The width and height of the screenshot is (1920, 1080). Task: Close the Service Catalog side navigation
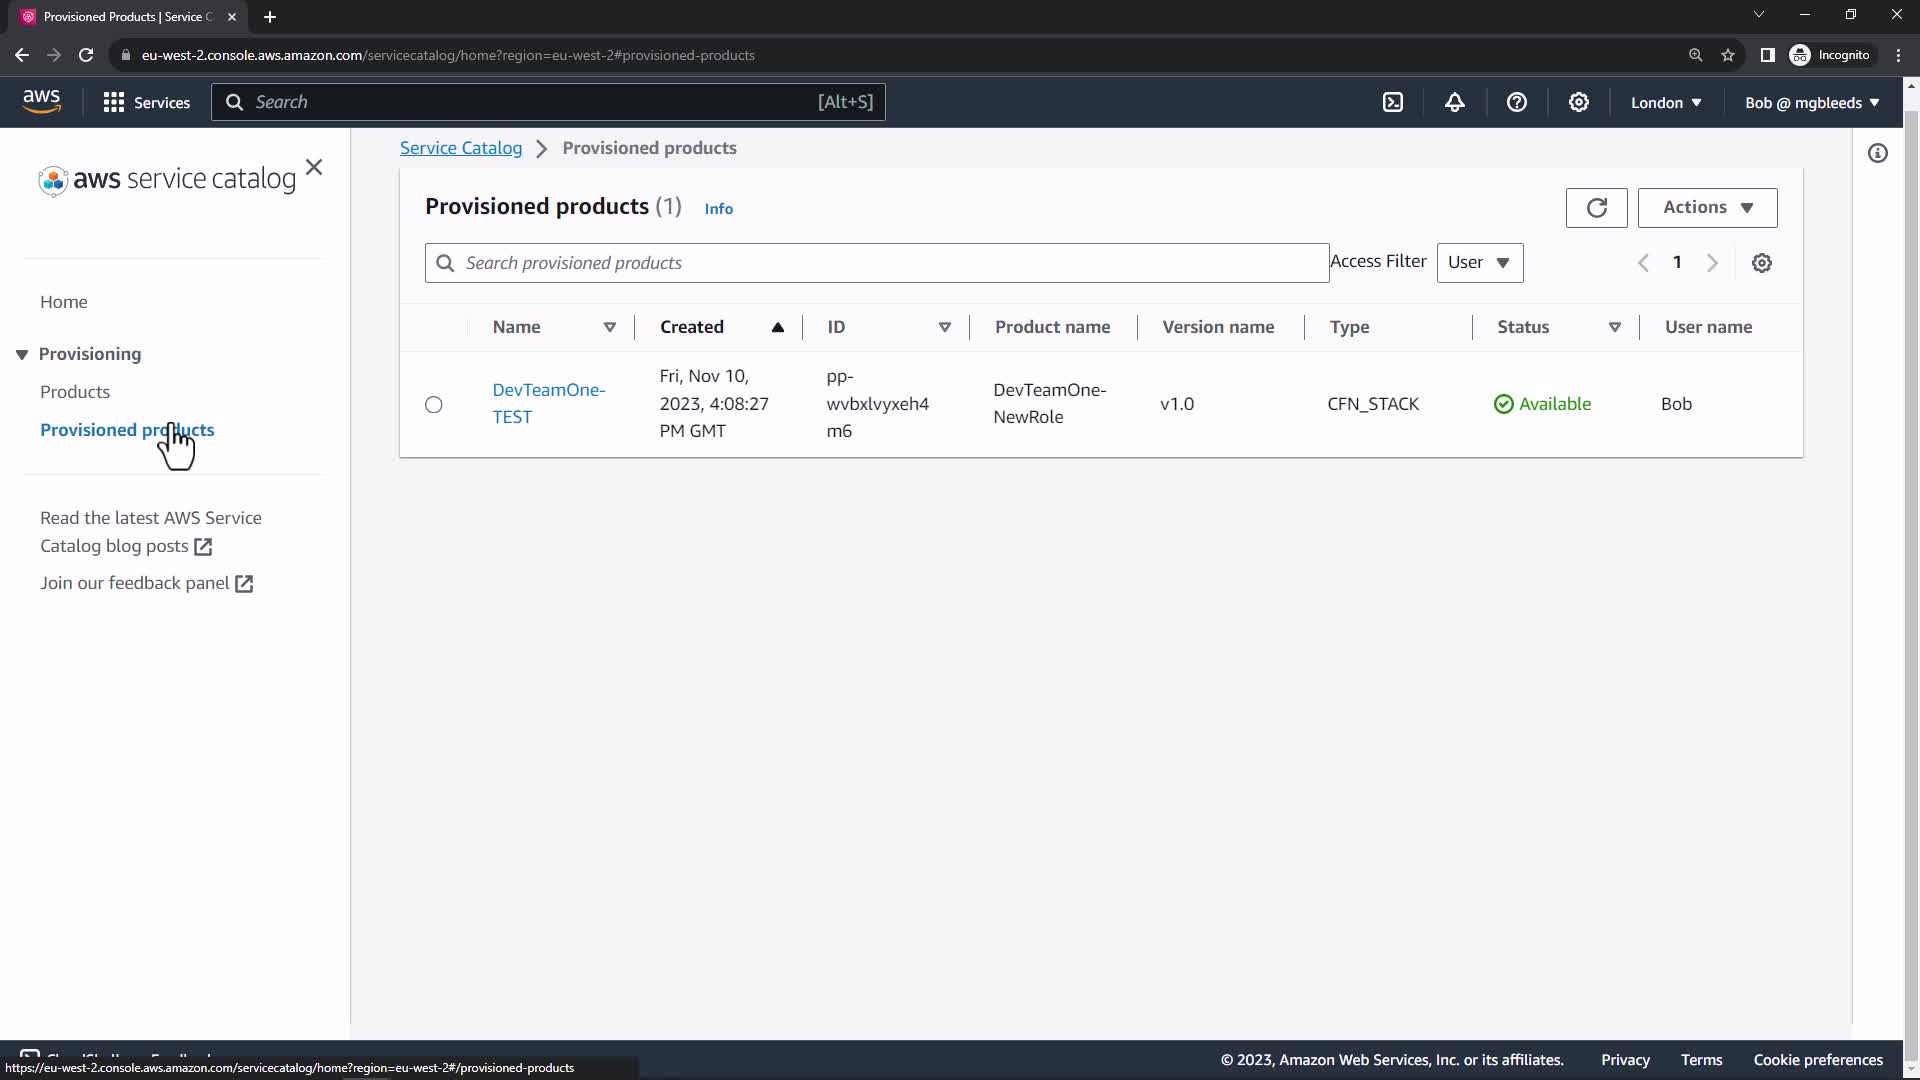pyautogui.click(x=314, y=167)
